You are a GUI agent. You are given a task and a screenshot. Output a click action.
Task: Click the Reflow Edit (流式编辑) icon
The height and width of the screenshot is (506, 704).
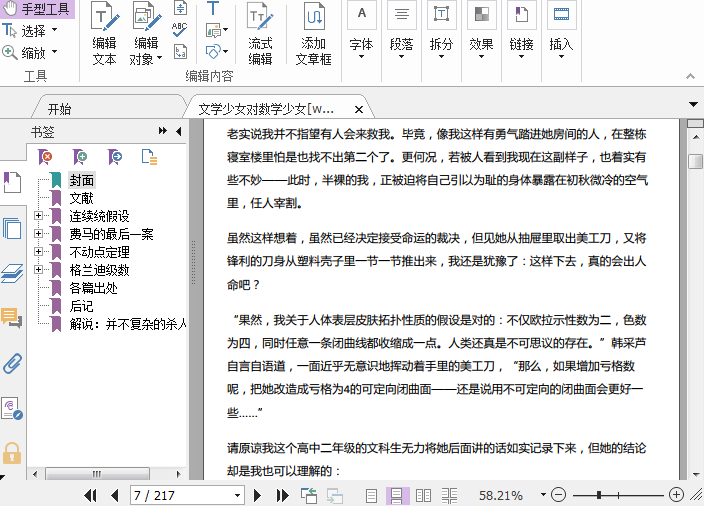pos(260,33)
